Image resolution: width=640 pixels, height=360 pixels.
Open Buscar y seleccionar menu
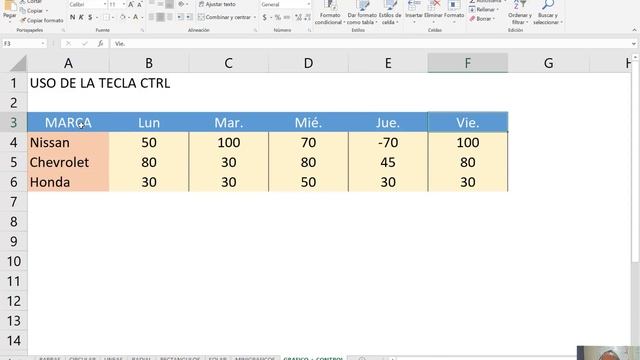pos(548,13)
